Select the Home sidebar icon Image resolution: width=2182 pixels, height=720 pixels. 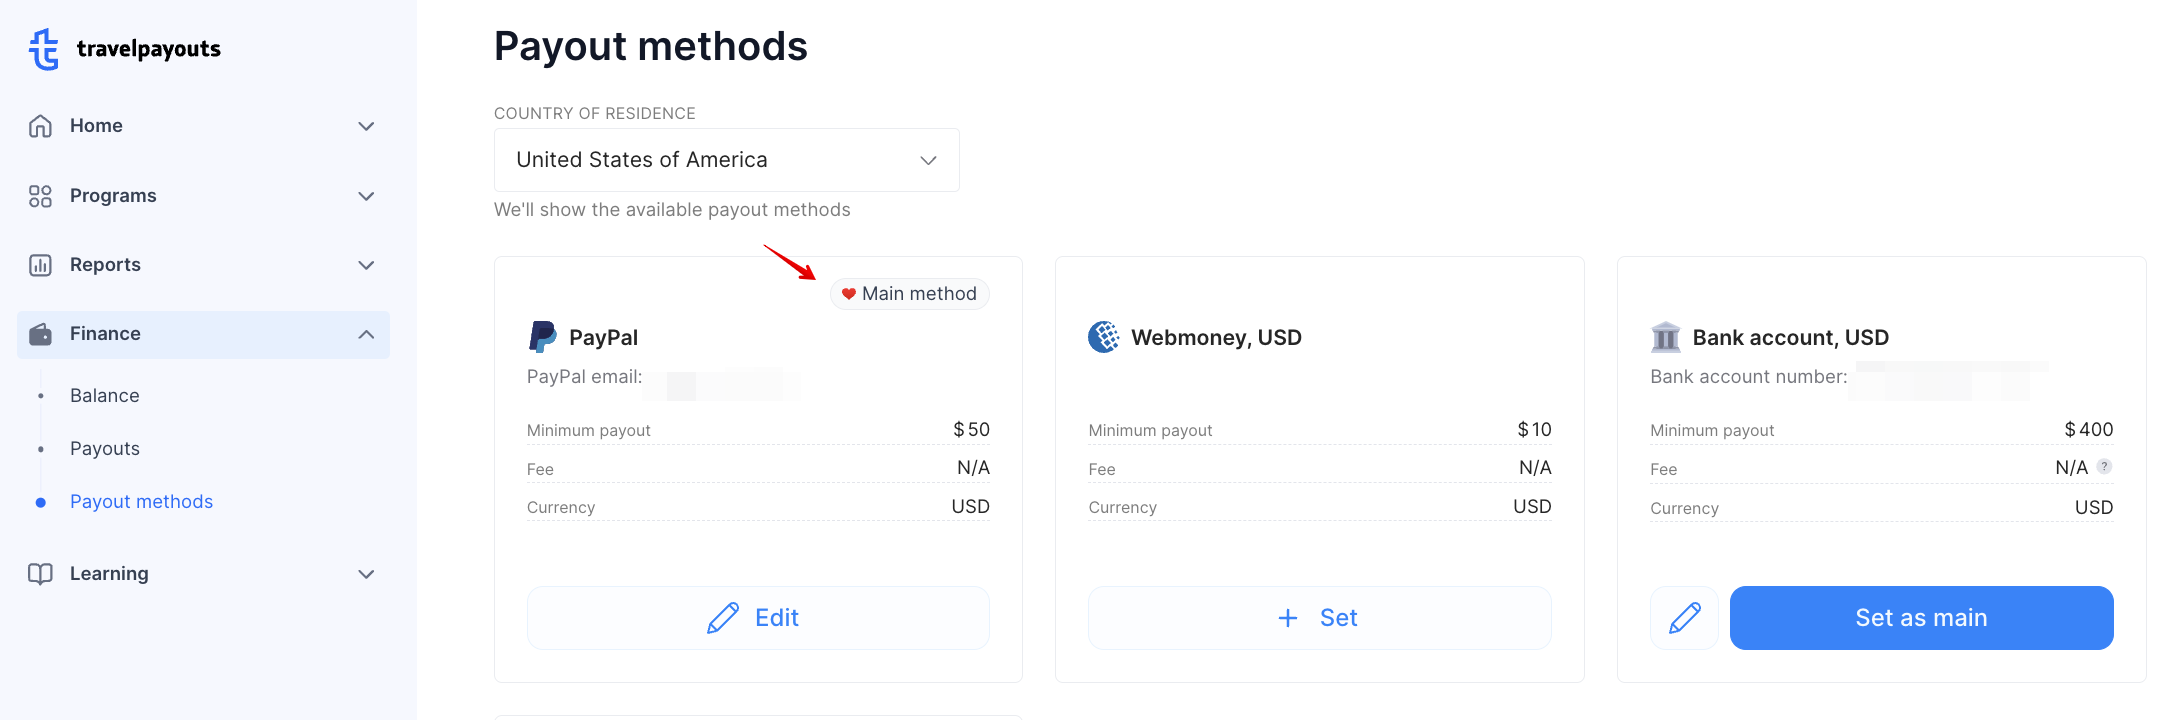coord(40,125)
